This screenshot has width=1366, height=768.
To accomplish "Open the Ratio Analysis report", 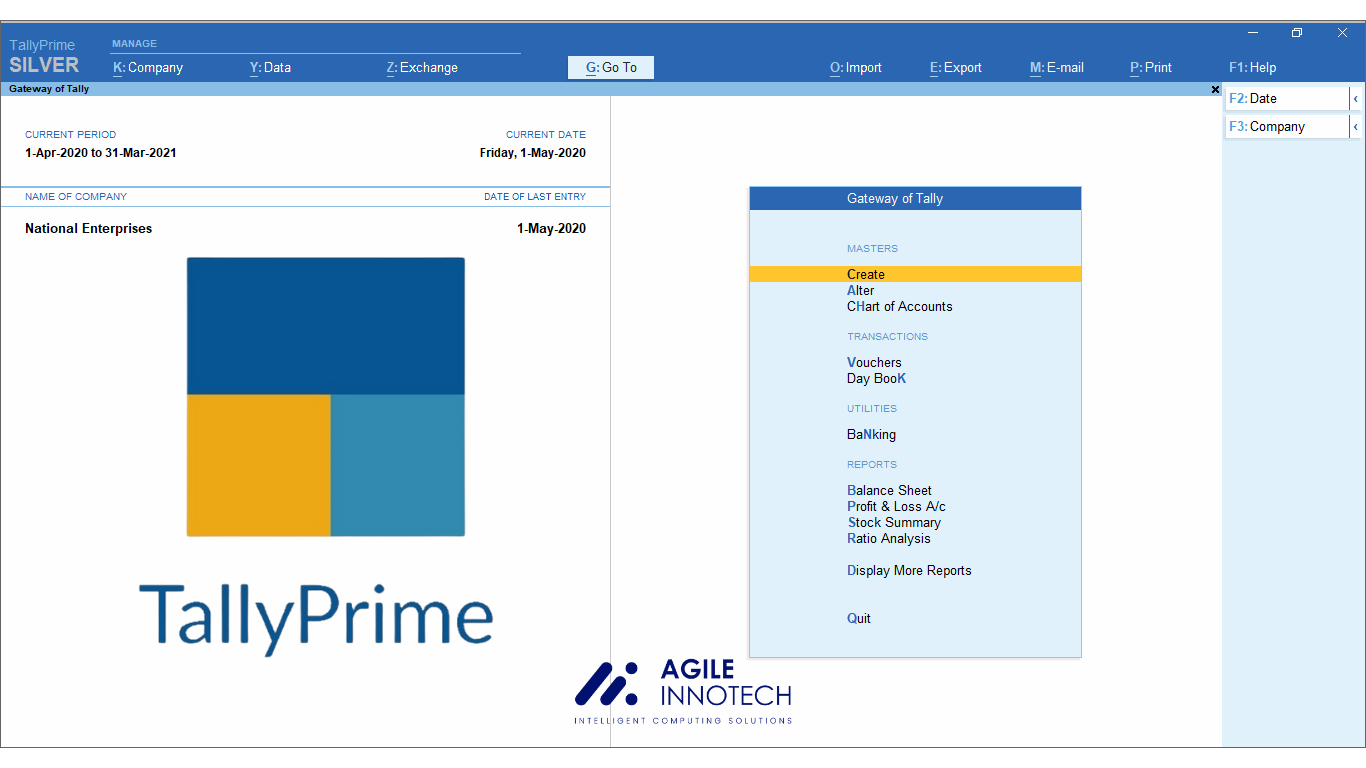I will (889, 538).
